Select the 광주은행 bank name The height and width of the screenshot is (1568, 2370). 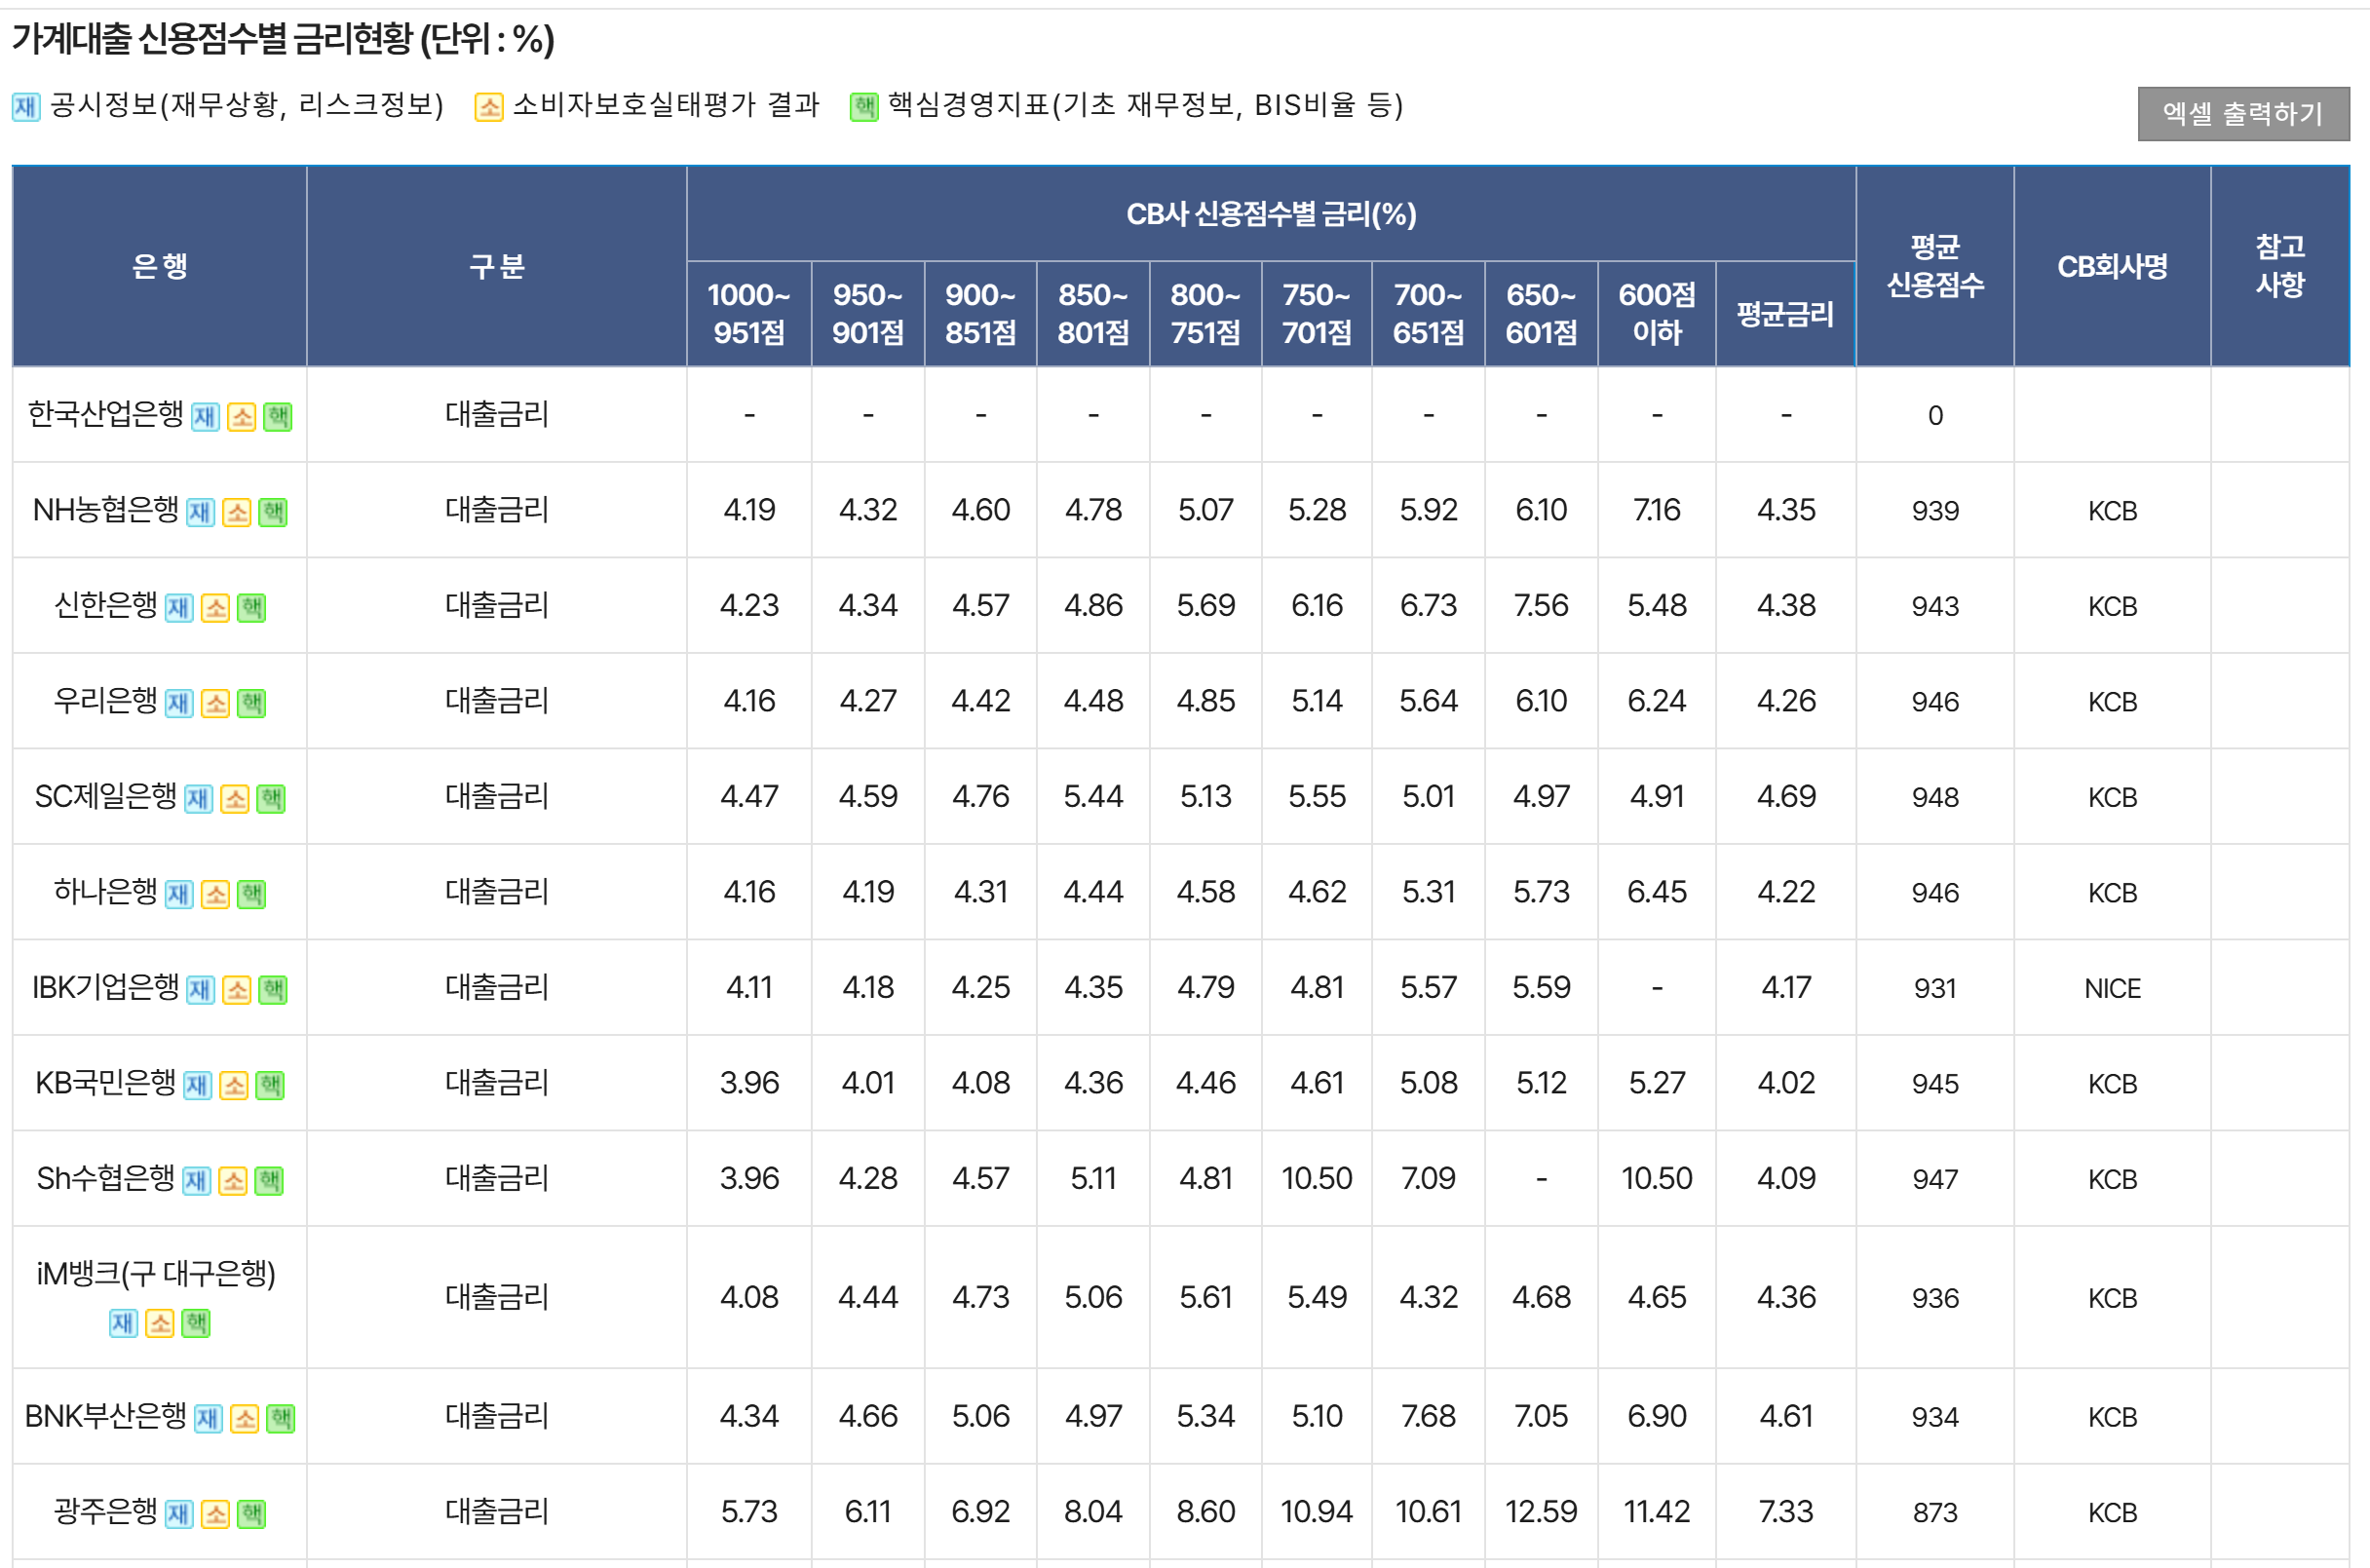[105, 1511]
